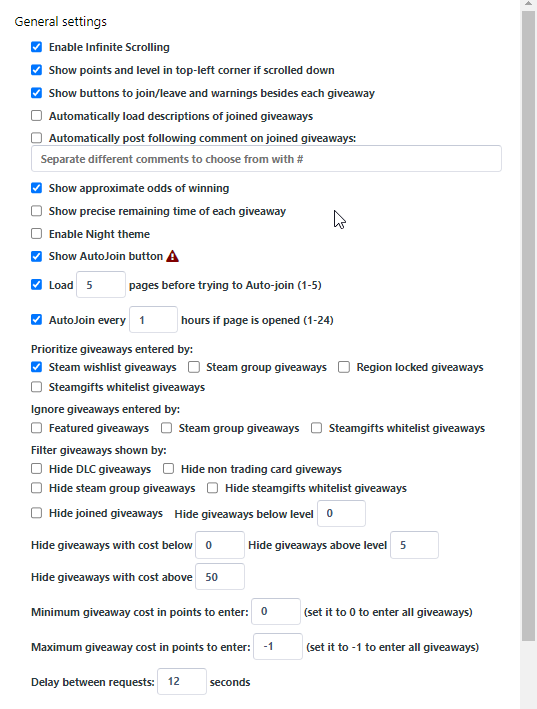
Task: Check Featured giveaways under Ignore section
Action: (x=37, y=428)
